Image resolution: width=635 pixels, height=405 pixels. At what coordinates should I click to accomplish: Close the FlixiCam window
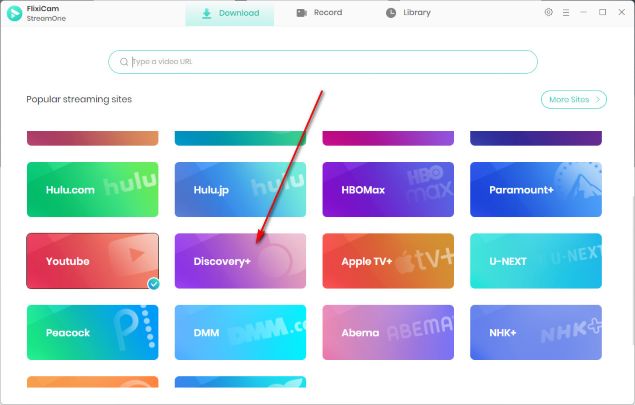(622, 13)
